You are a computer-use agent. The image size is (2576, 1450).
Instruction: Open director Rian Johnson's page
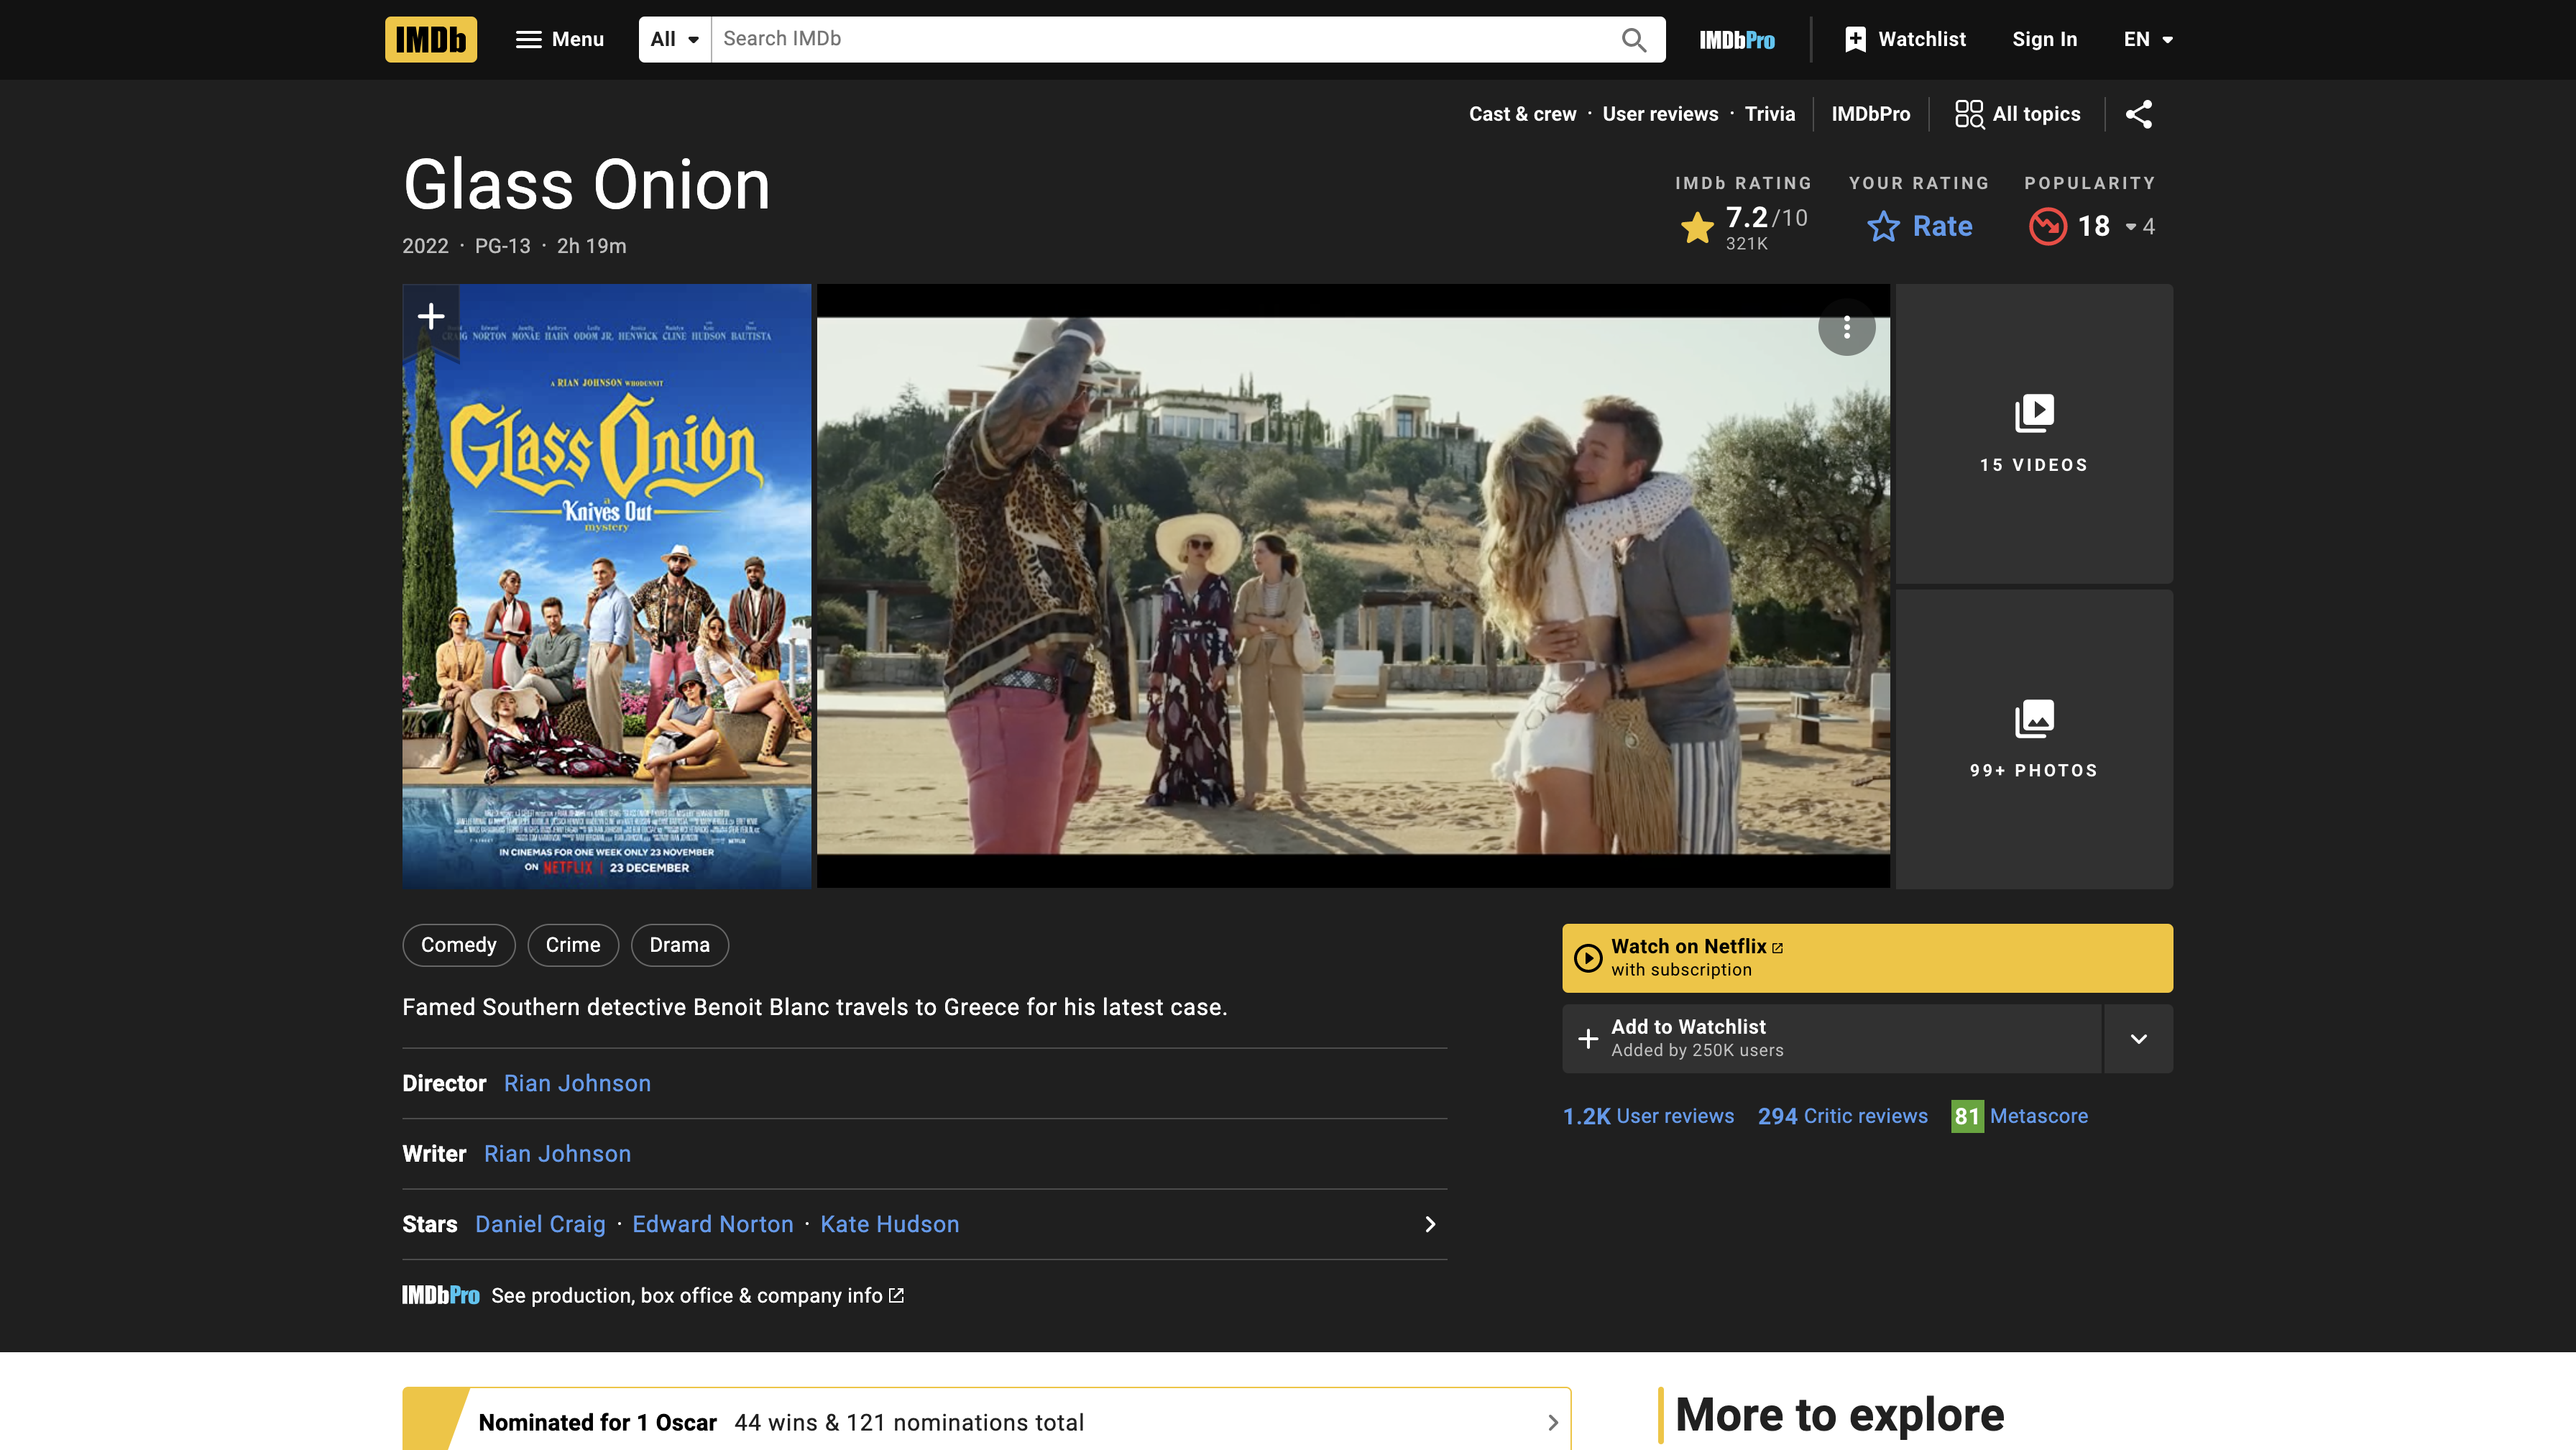(x=577, y=1083)
